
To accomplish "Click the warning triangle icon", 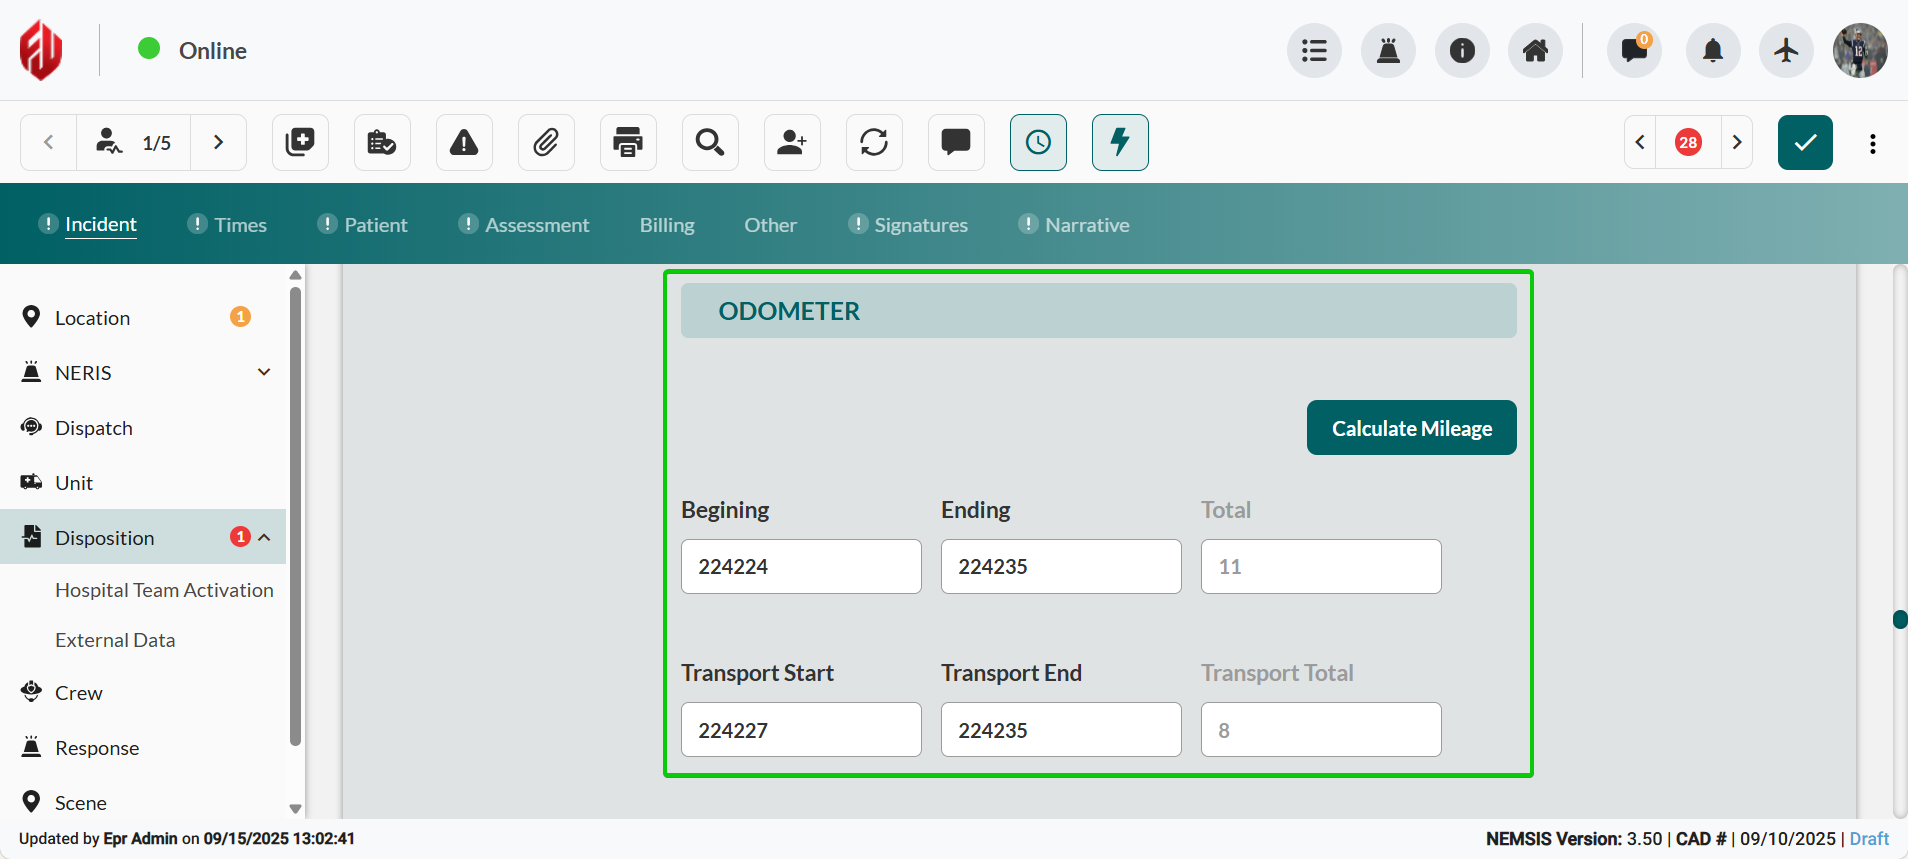I will point(464,143).
